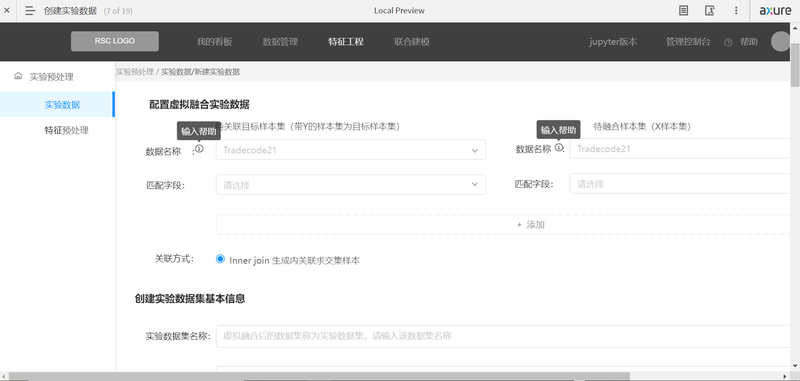Screen dimensions: 800x381
Task: Click the right 输入帮助 tooltip
Action: [x=559, y=130]
